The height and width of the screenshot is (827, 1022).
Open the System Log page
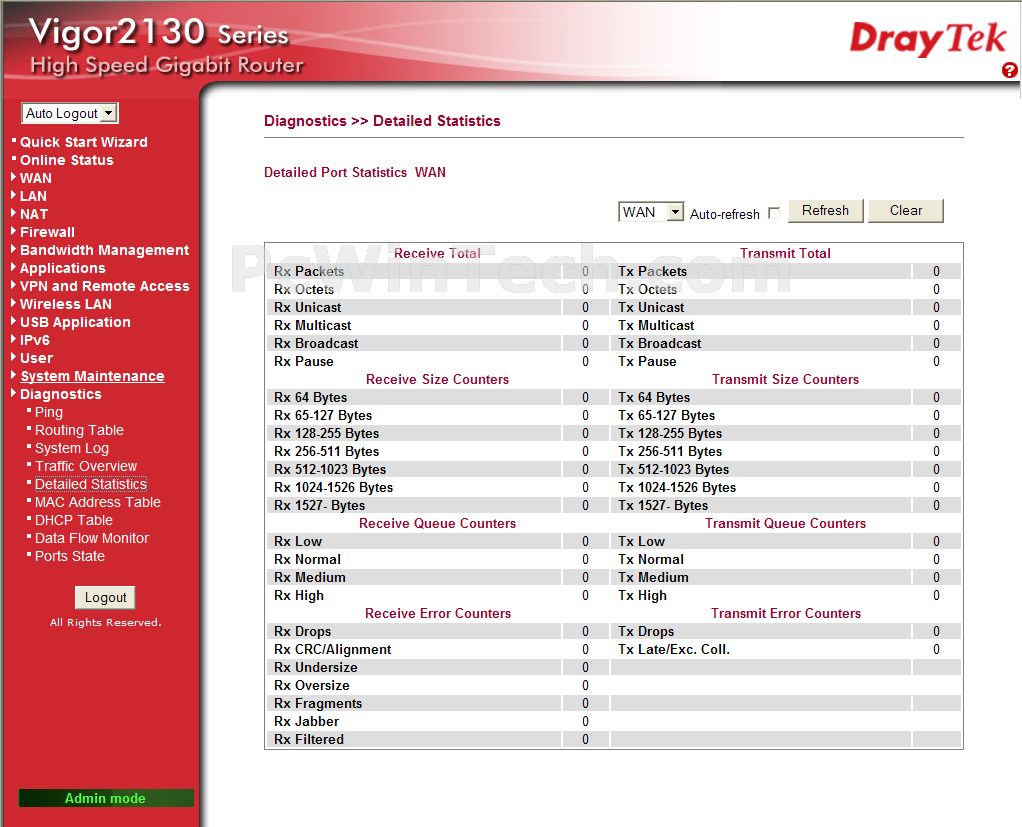[x=72, y=448]
